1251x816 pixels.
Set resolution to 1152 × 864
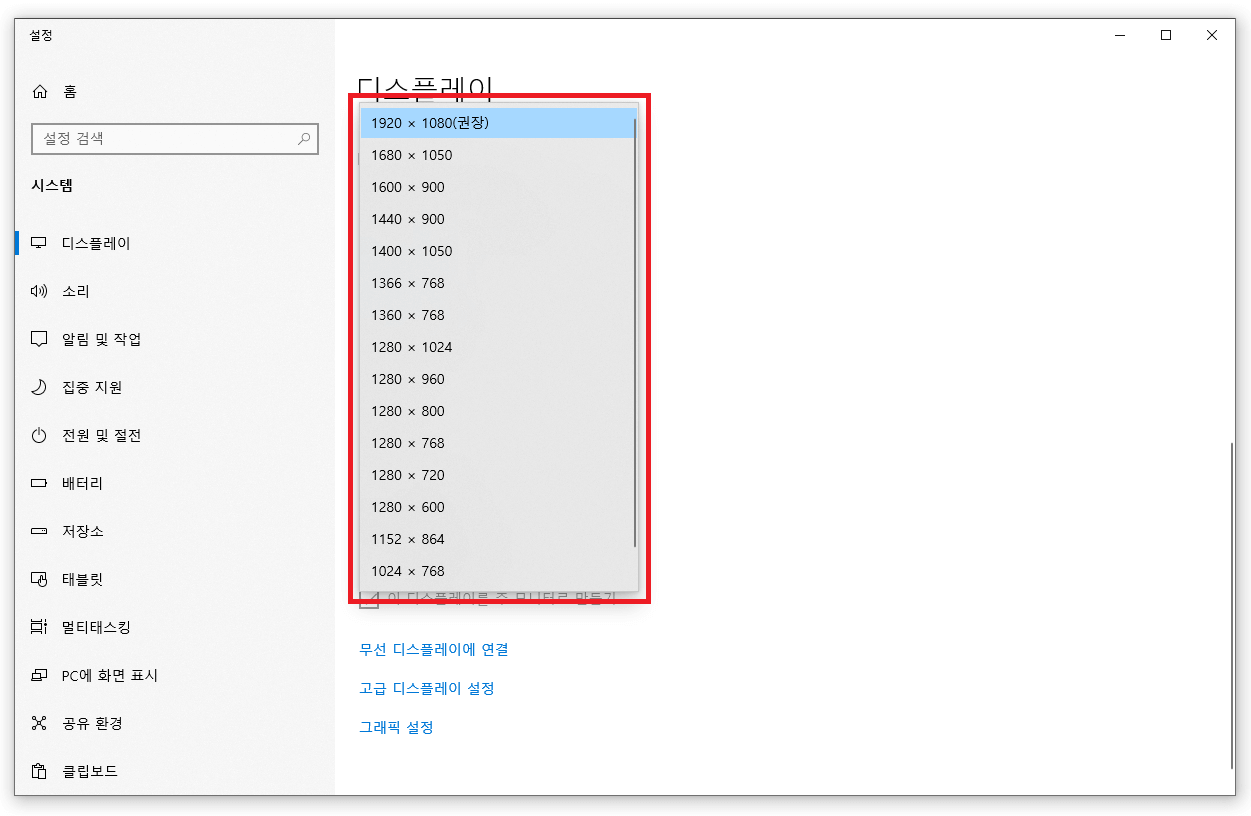click(498, 539)
